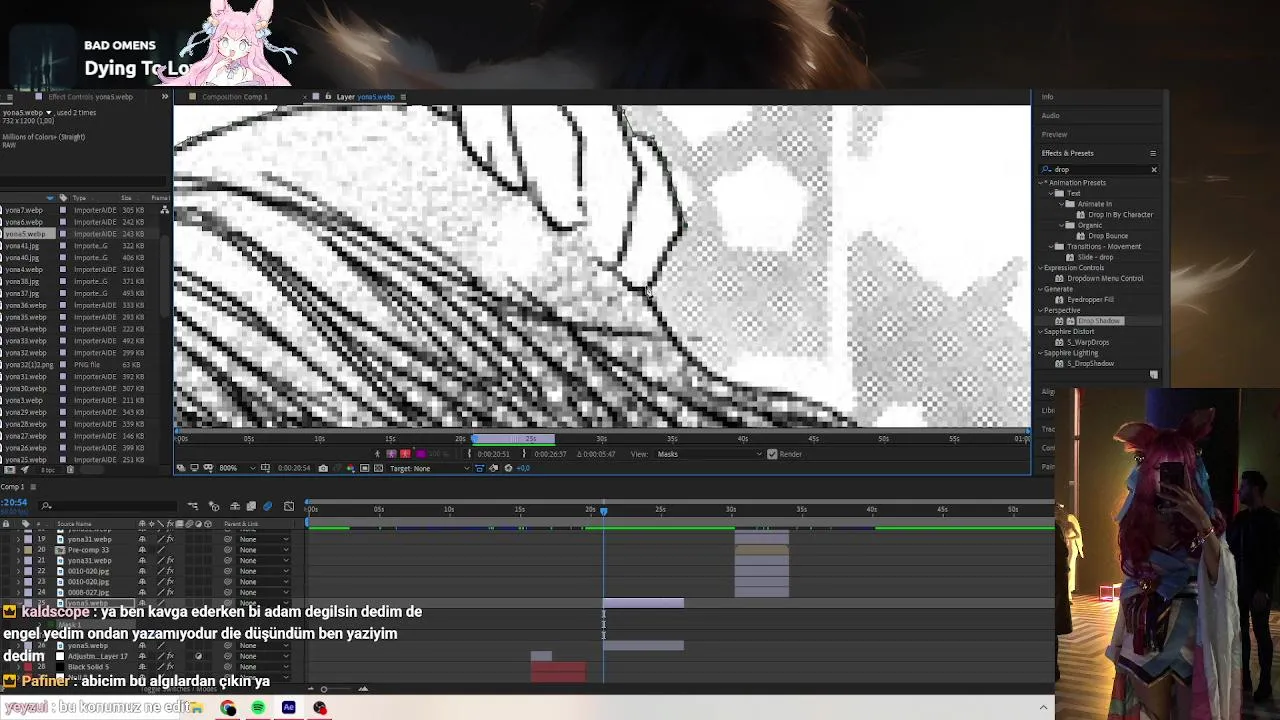
Task: Collapse the Animation Presets group
Action: click(x=1041, y=183)
